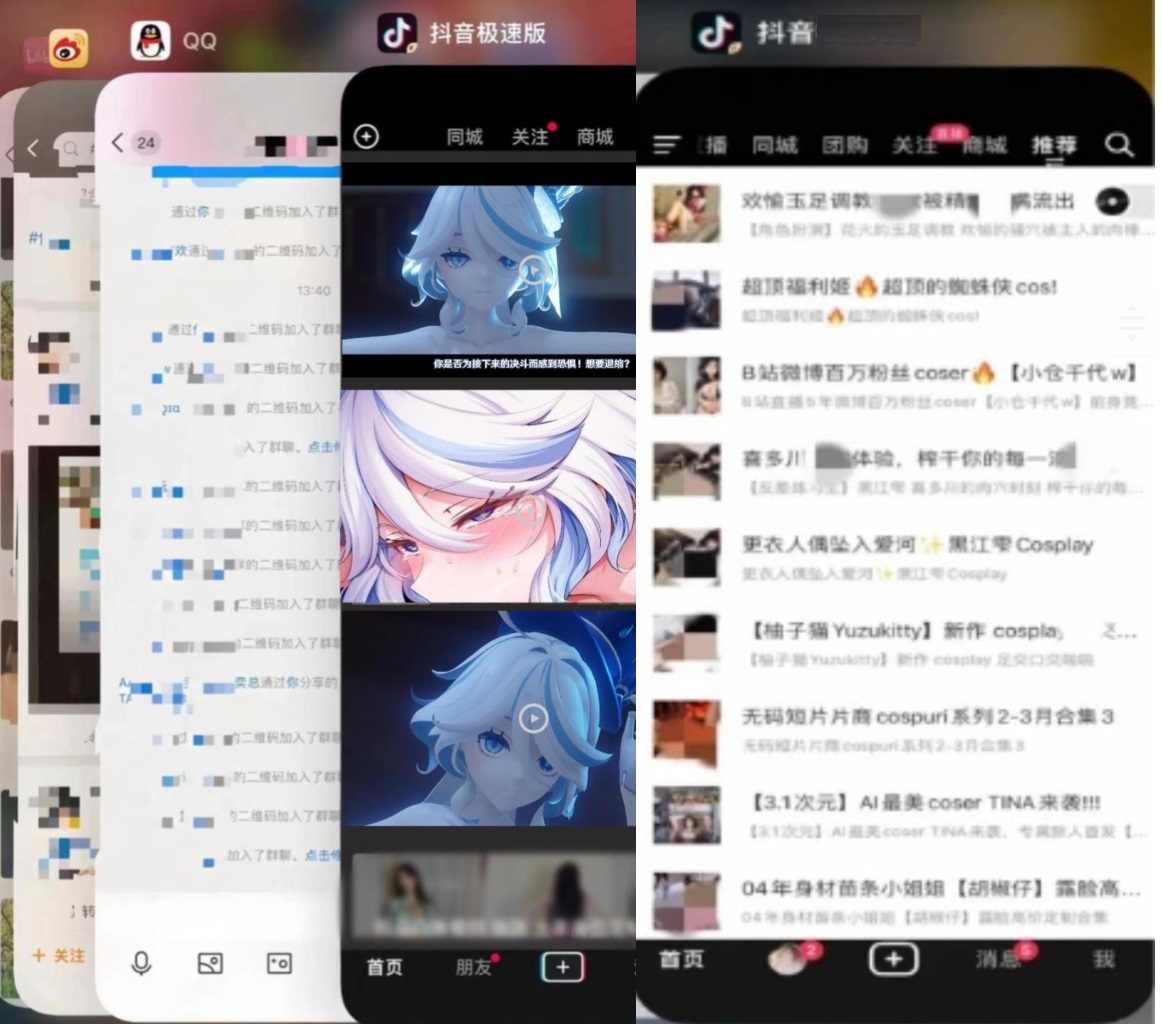Tap the create plus button in 抖音极速版

click(x=563, y=967)
